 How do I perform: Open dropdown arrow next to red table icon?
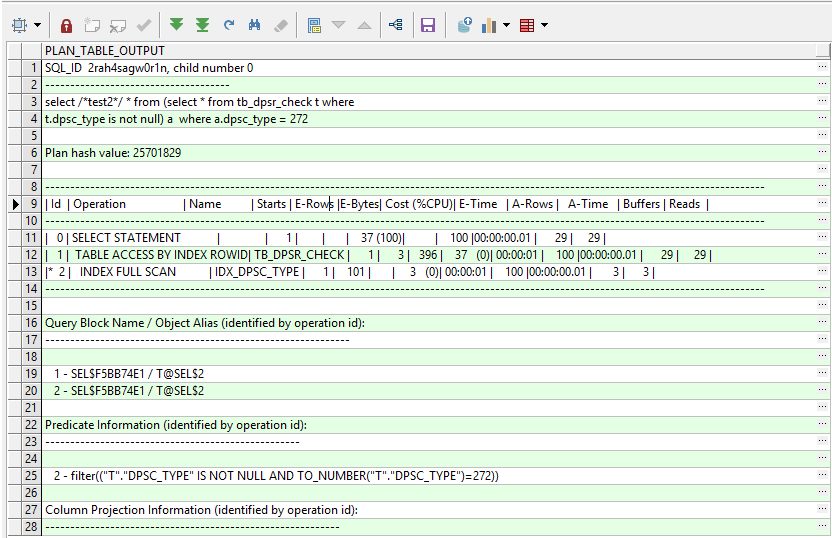click(544, 25)
